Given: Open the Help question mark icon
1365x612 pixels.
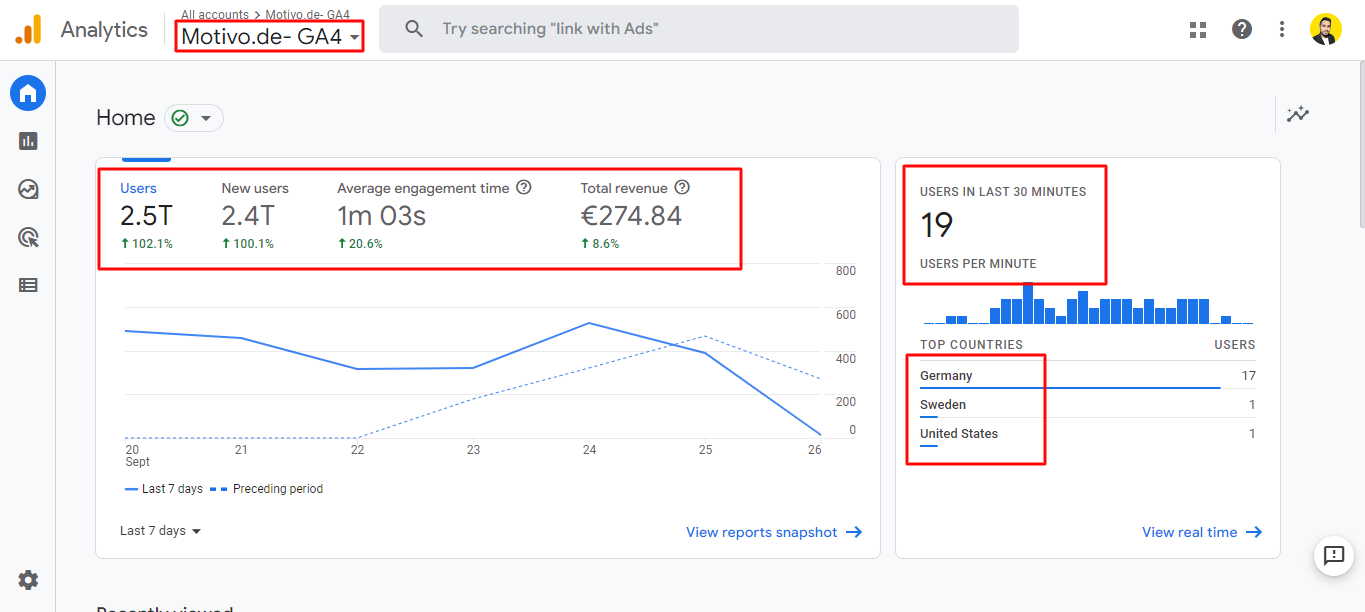Looking at the screenshot, I should [x=1242, y=29].
